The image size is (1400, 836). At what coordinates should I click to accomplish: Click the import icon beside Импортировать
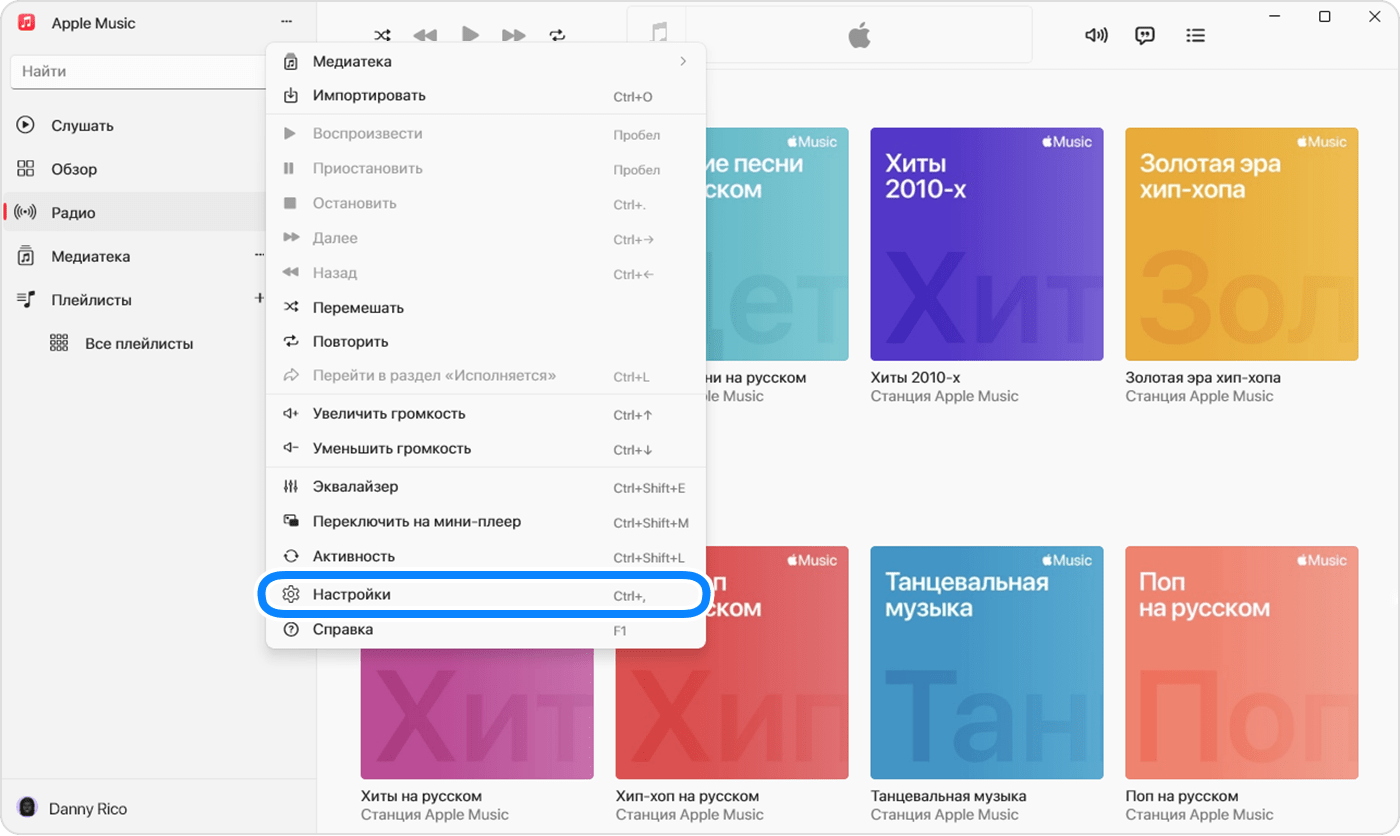pos(291,96)
